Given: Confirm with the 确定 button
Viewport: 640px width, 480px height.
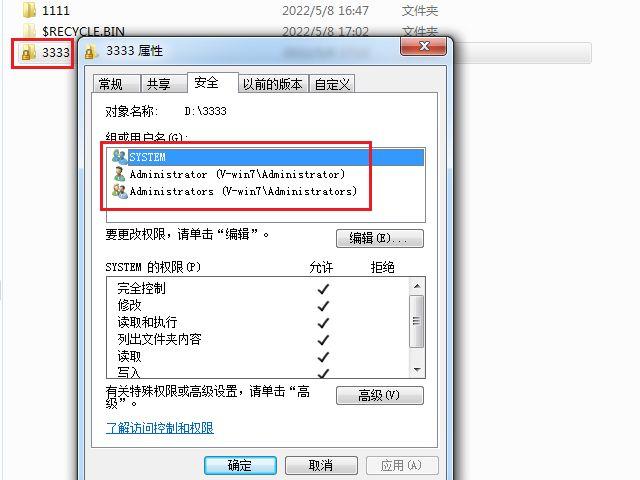Looking at the screenshot, I should tap(240, 465).
